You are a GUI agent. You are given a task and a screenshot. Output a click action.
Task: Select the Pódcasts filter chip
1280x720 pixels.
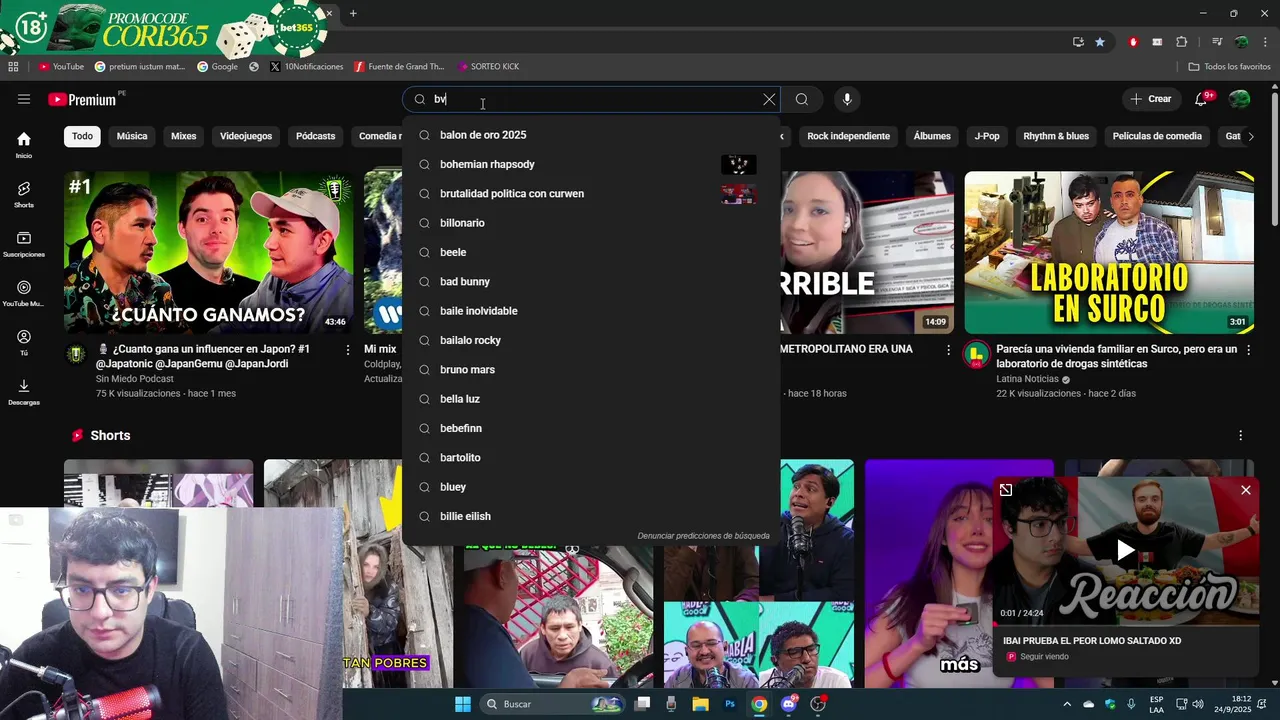coord(316,136)
